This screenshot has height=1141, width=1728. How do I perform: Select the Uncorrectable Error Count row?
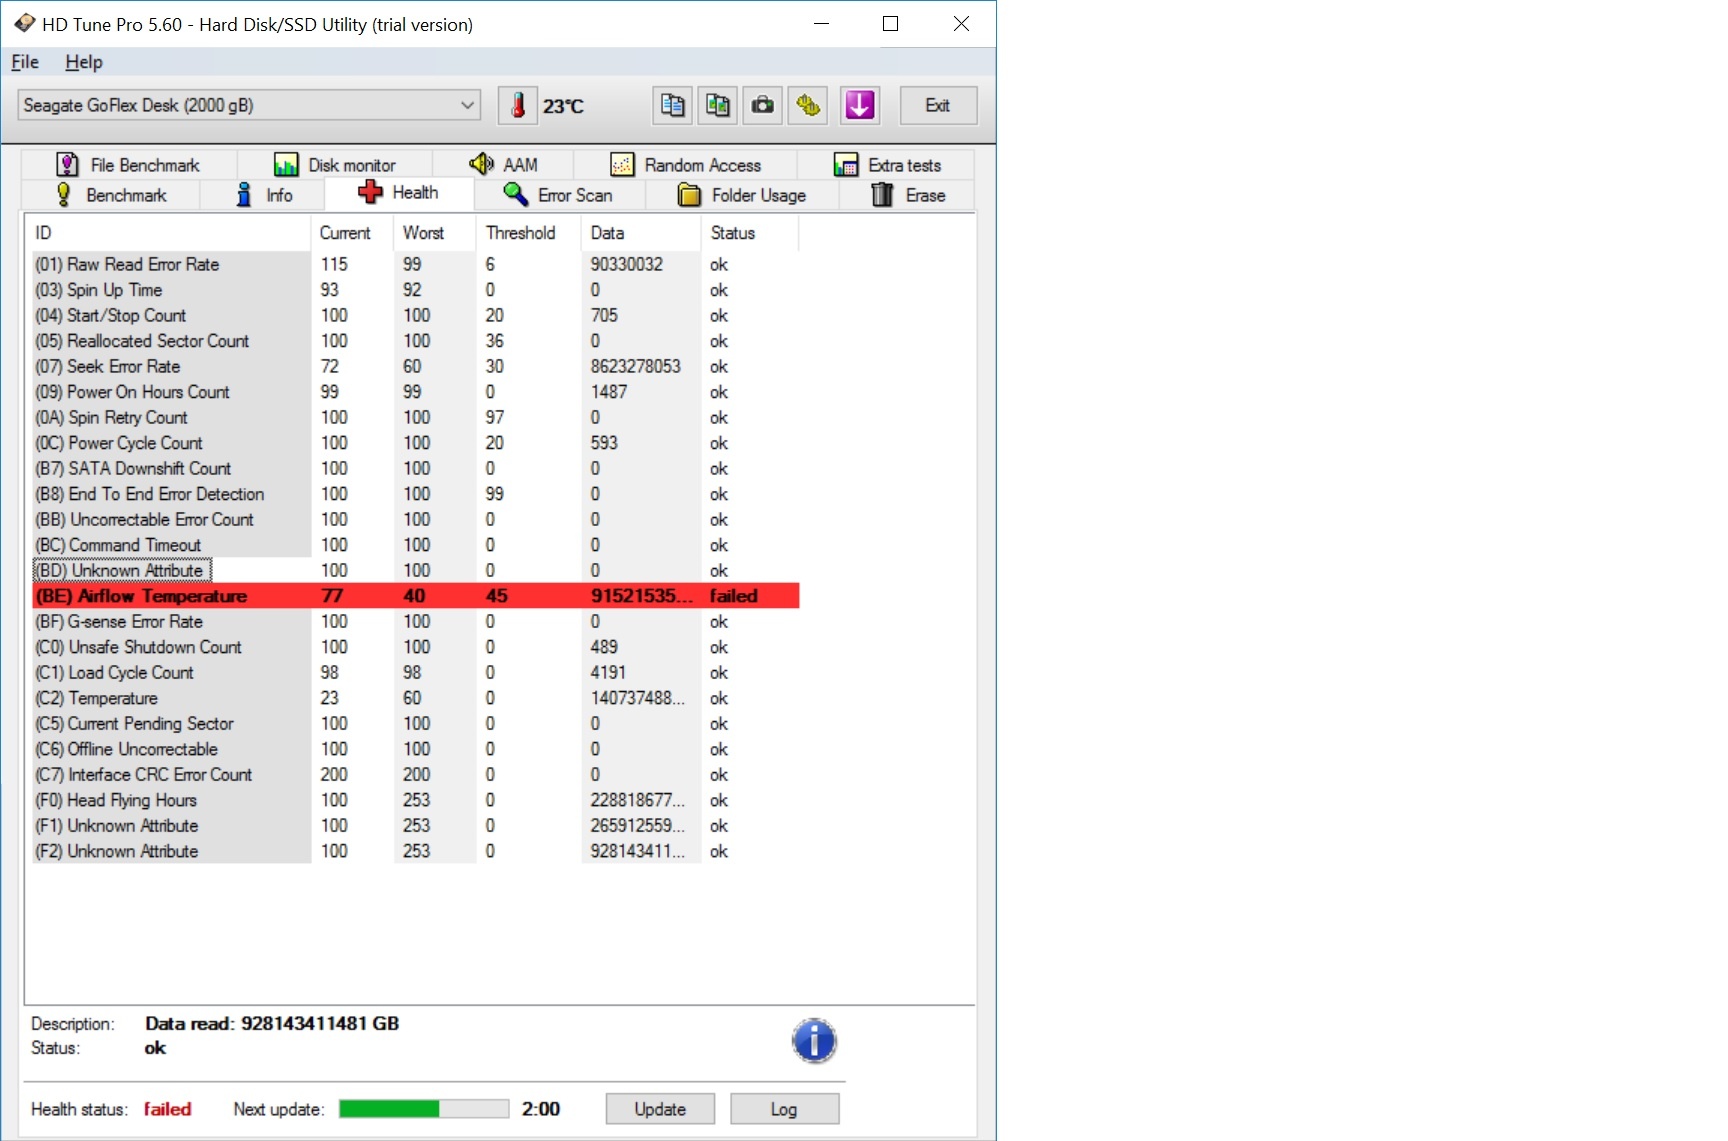(416, 520)
